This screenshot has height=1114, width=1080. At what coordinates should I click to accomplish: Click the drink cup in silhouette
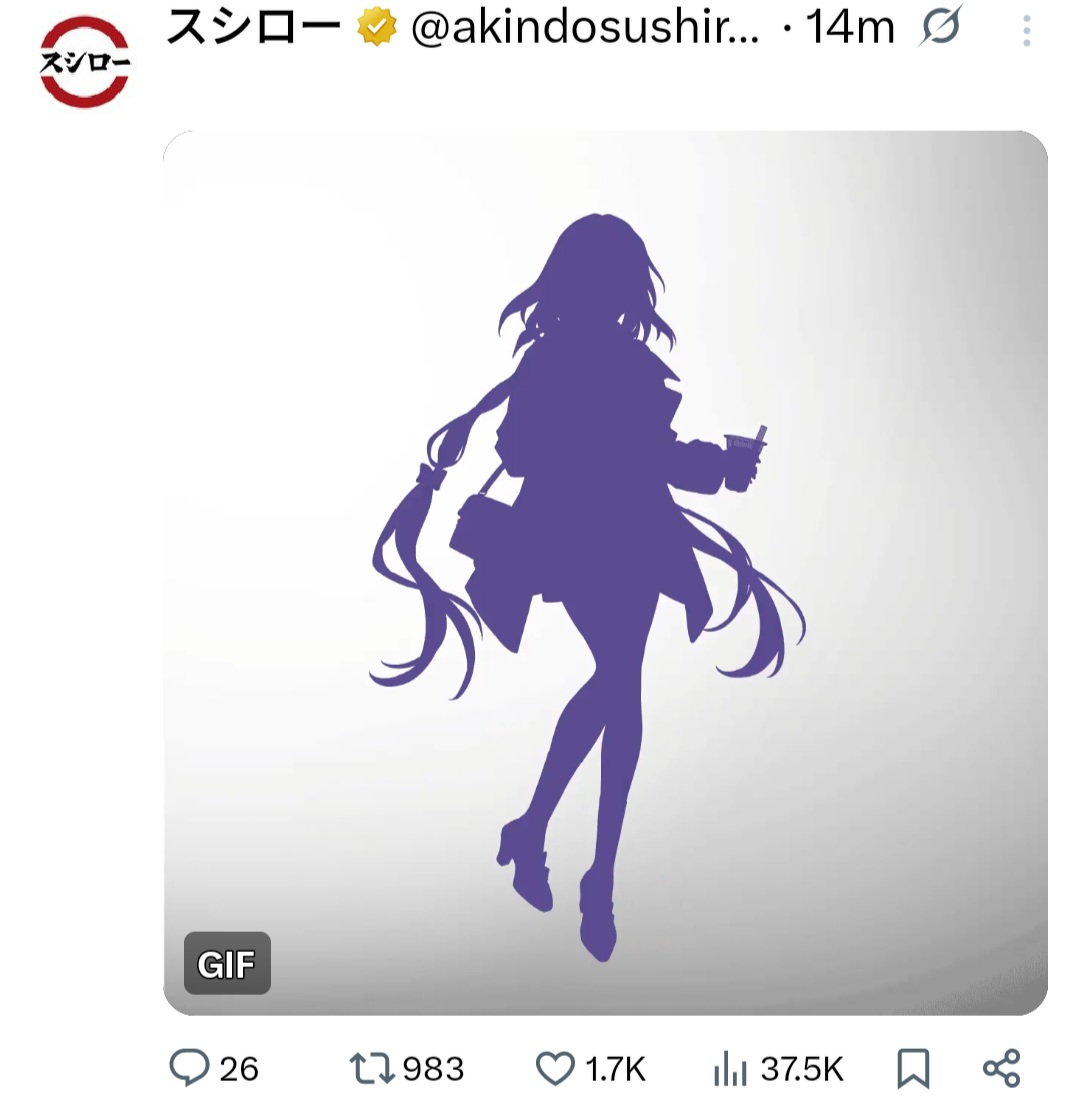tap(742, 458)
